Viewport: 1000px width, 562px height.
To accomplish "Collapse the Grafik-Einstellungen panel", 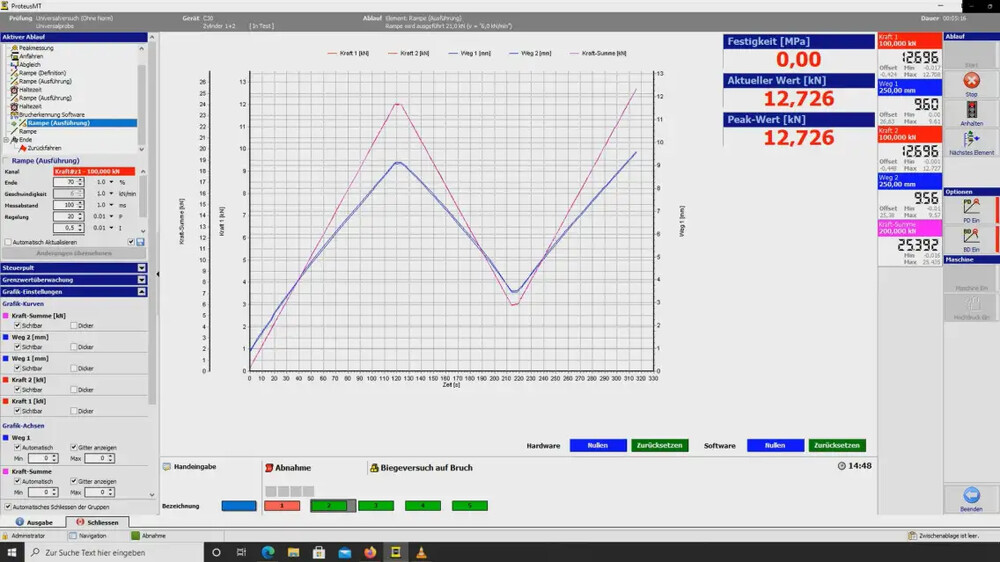I will coord(142,292).
